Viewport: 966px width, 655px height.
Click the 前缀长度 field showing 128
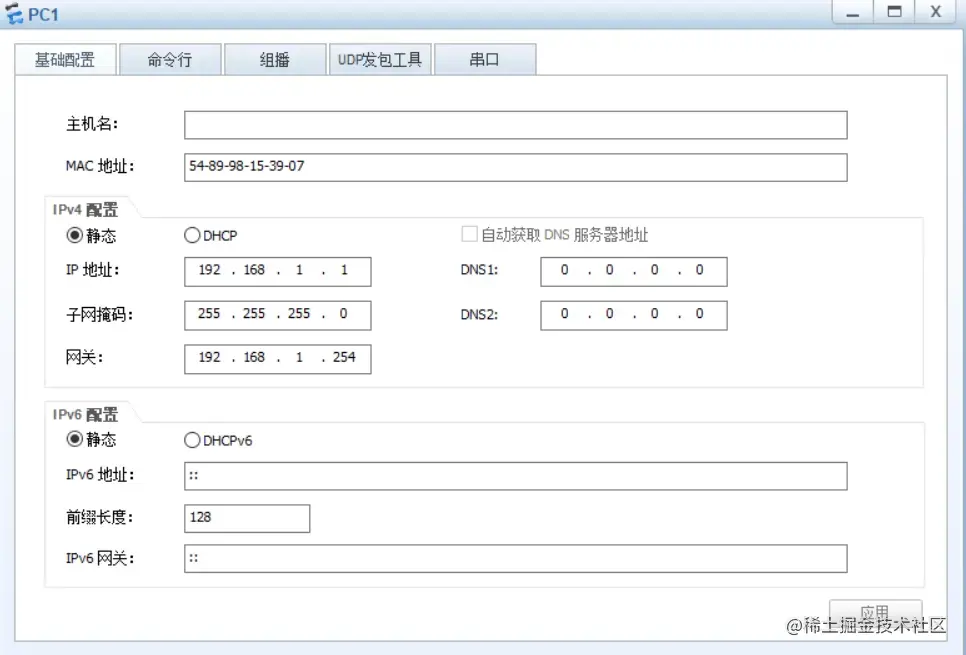click(x=247, y=519)
